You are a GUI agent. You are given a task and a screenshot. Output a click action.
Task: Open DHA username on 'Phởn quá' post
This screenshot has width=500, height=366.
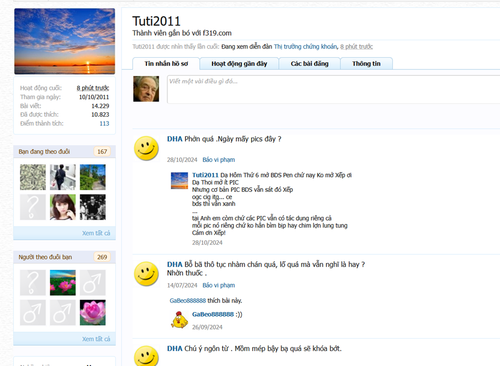pos(175,139)
